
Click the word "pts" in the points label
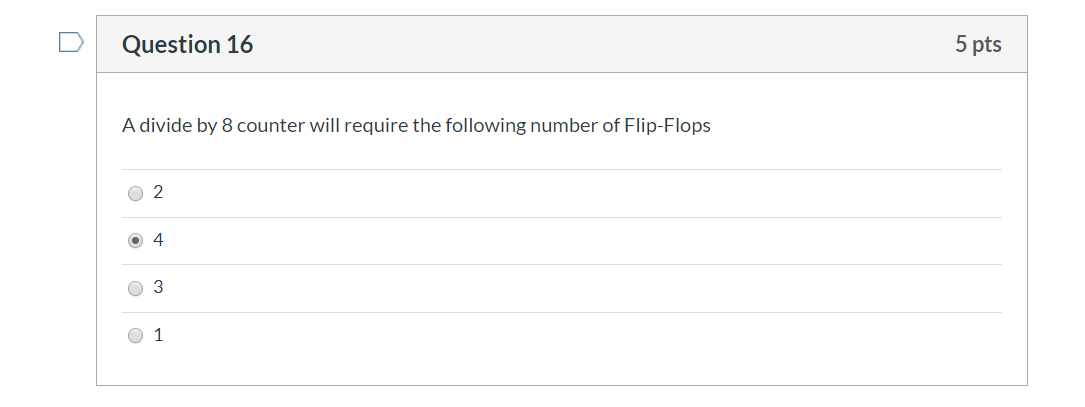(x=987, y=44)
